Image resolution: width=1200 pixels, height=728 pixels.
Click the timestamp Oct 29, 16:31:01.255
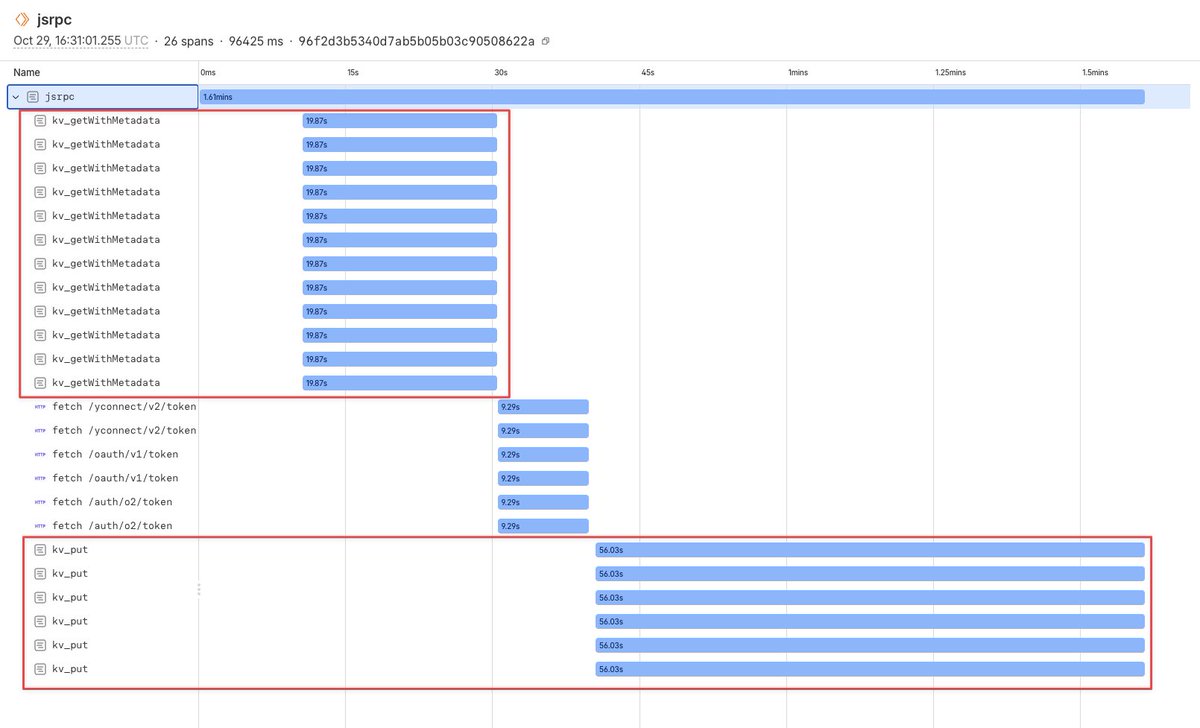(x=67, y=42)
